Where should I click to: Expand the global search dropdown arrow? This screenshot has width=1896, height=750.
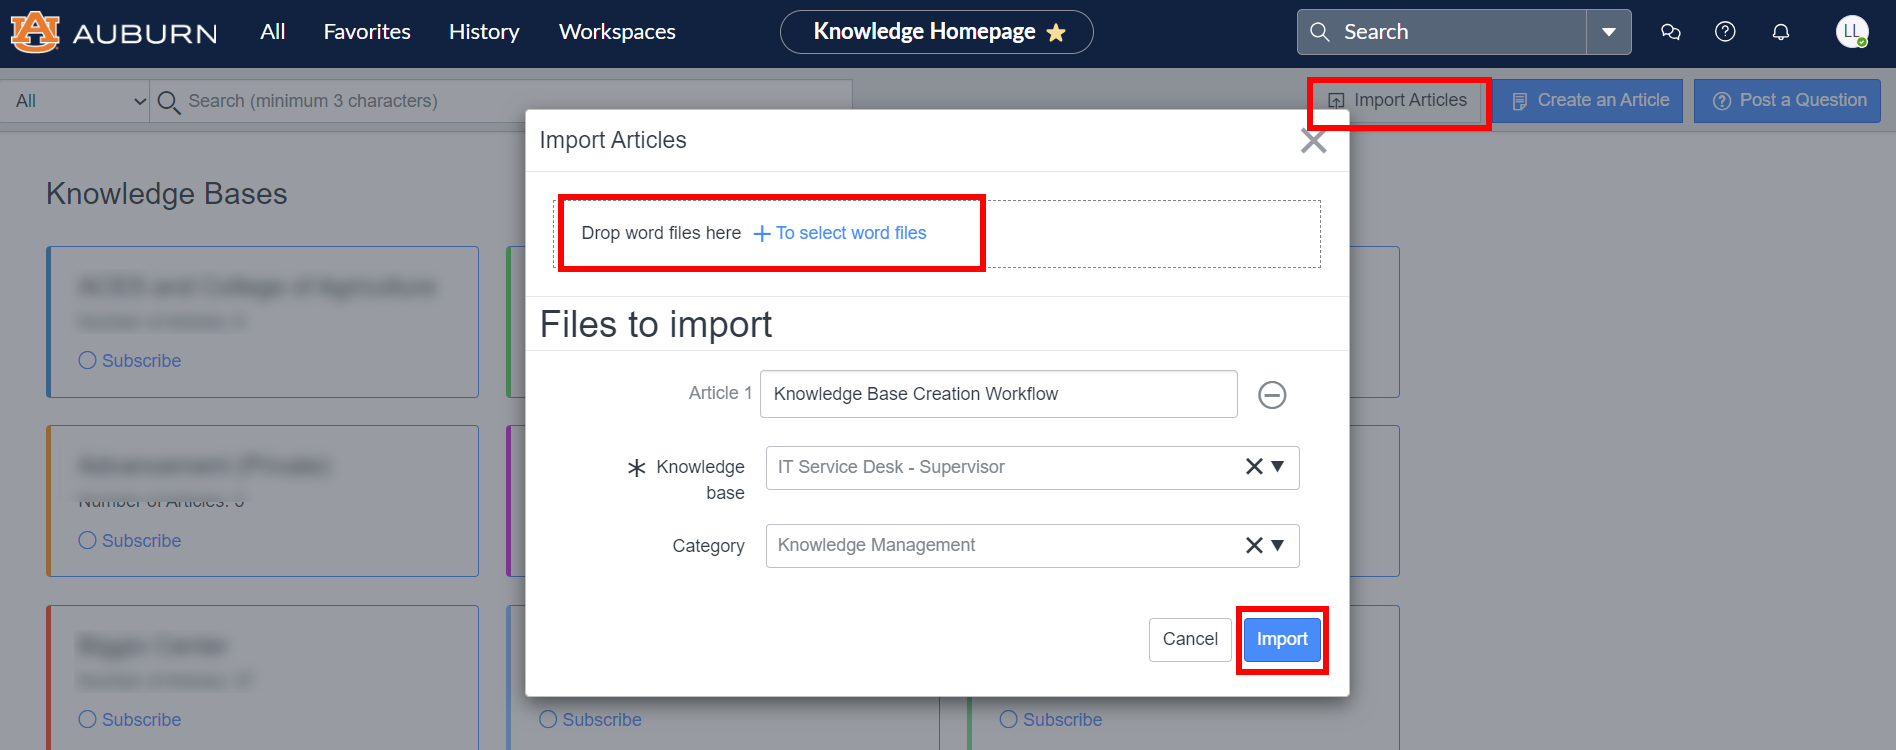coord(1608,32)
